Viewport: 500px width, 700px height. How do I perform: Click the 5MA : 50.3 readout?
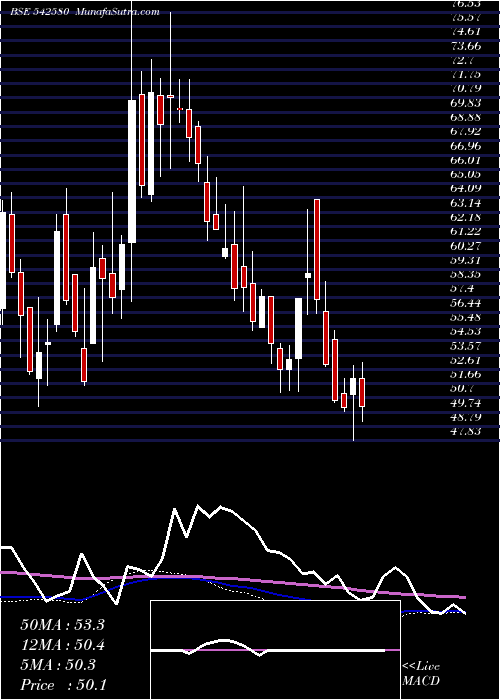[x=58, y=665]
